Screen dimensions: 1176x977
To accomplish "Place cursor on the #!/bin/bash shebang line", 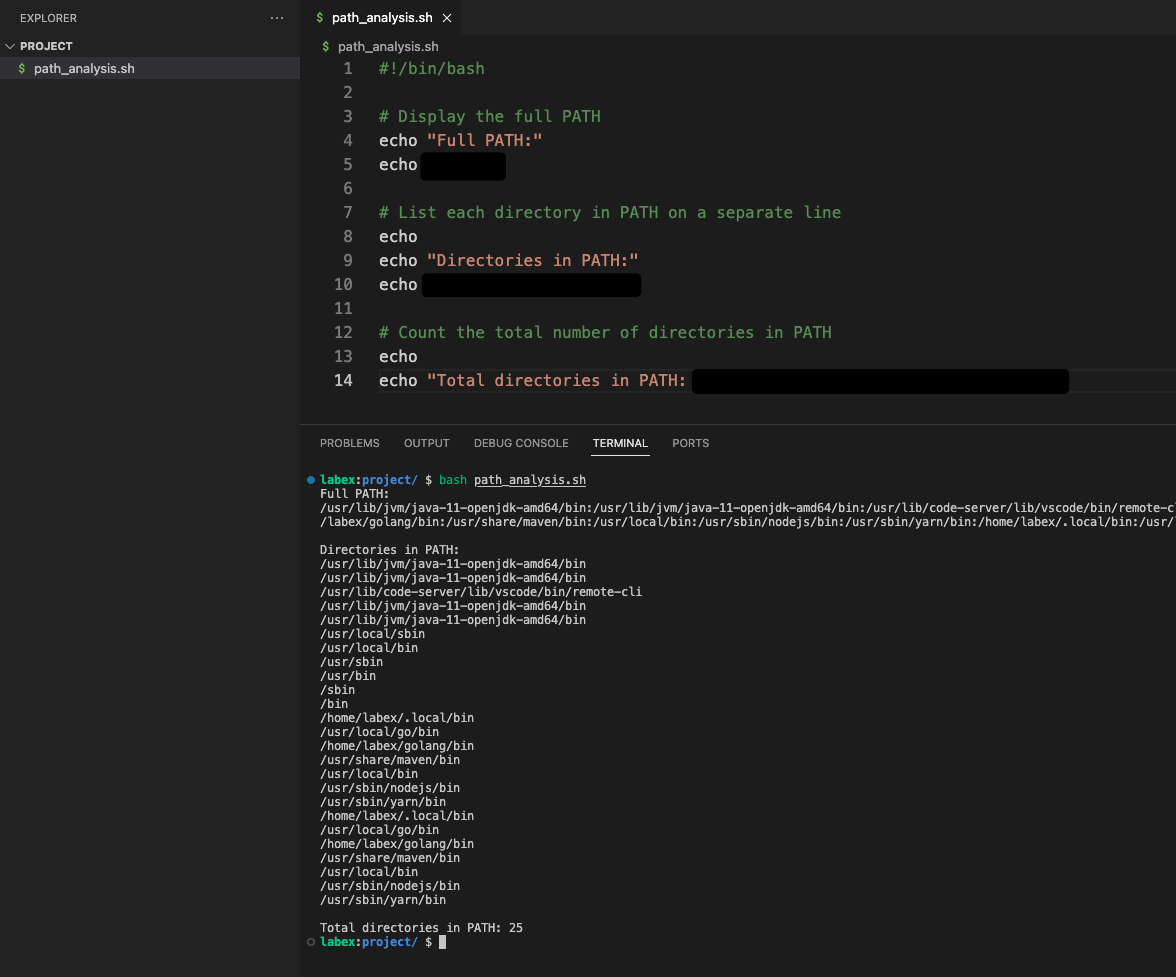I will click(x=431, y=69).
